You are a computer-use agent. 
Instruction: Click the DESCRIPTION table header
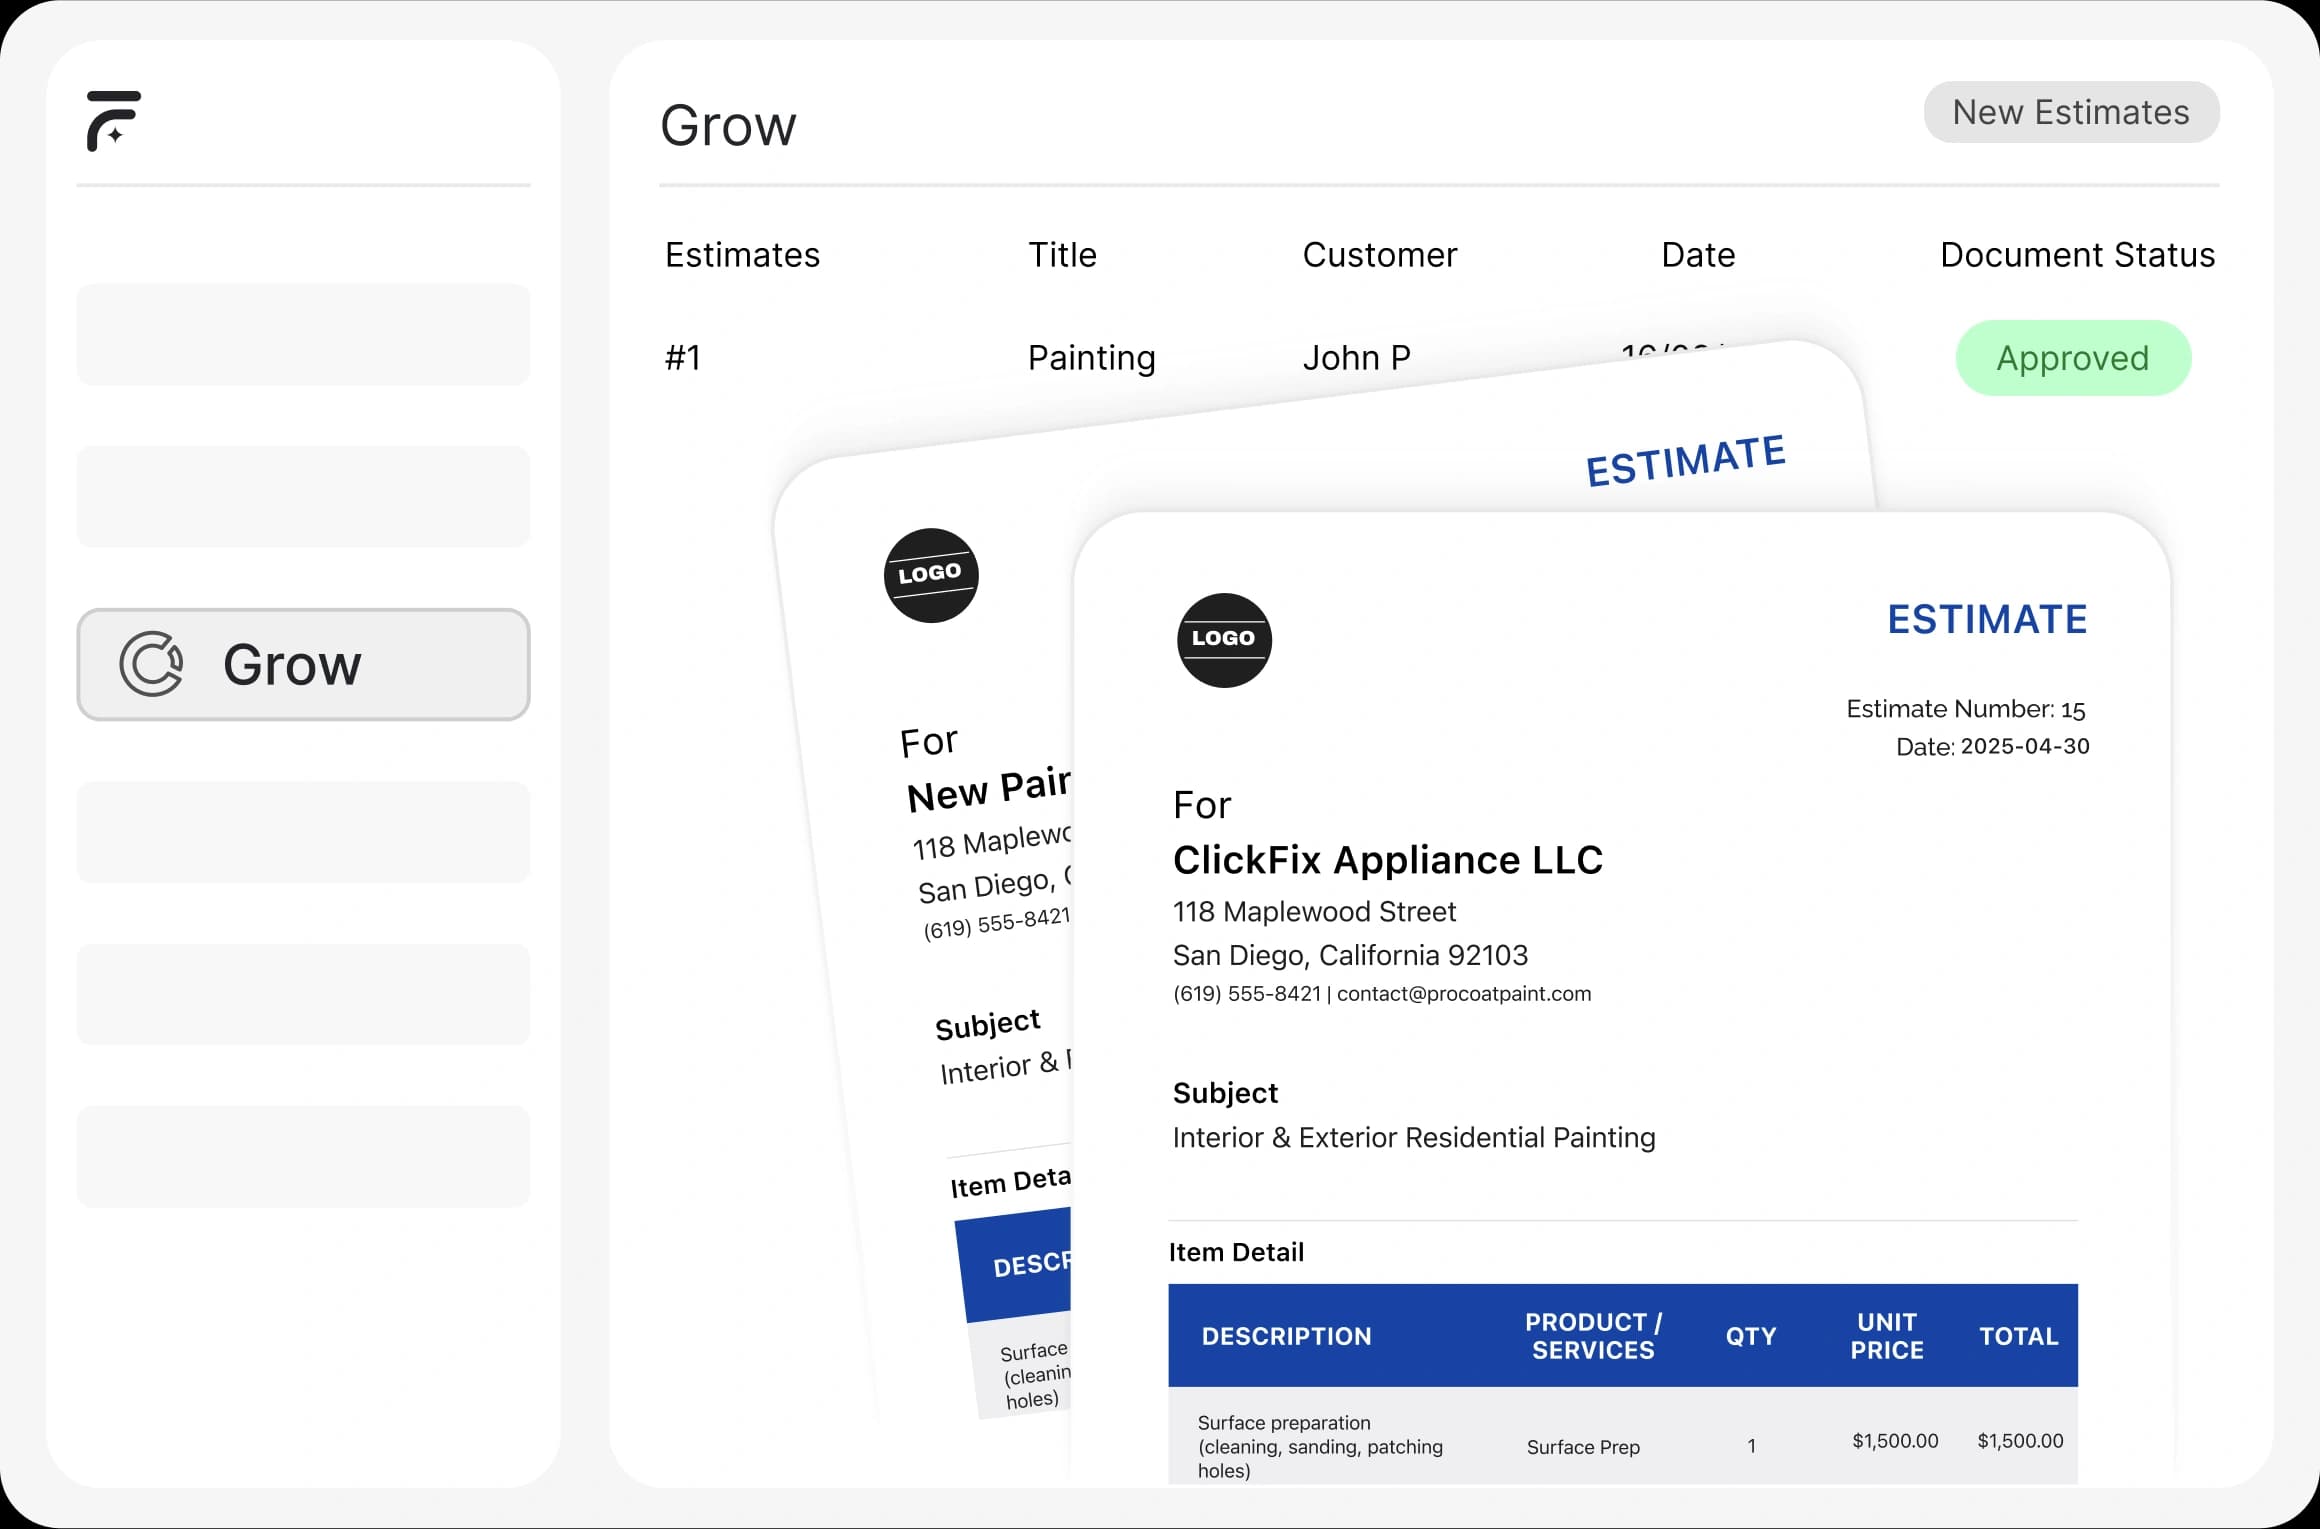pyautogui.click(x=1286, y=1336)
